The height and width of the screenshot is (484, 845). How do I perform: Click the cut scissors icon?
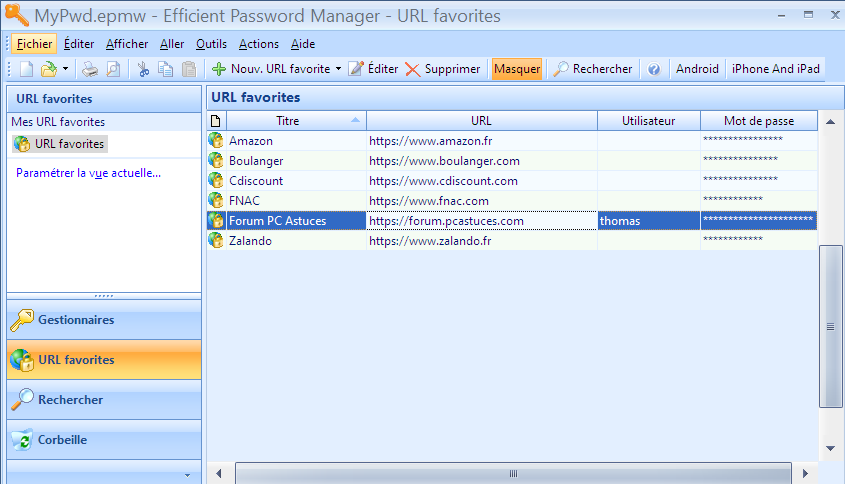coord(143,69)
